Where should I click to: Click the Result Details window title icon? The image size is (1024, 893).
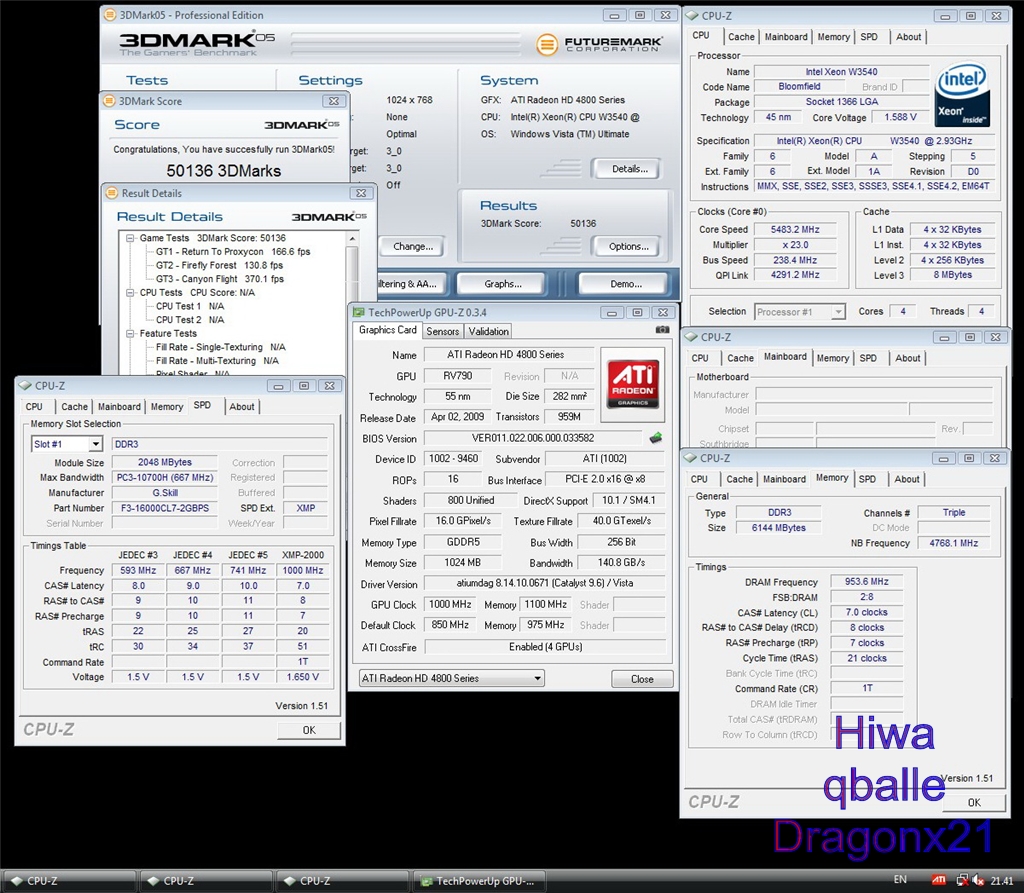tap(112, 193)
